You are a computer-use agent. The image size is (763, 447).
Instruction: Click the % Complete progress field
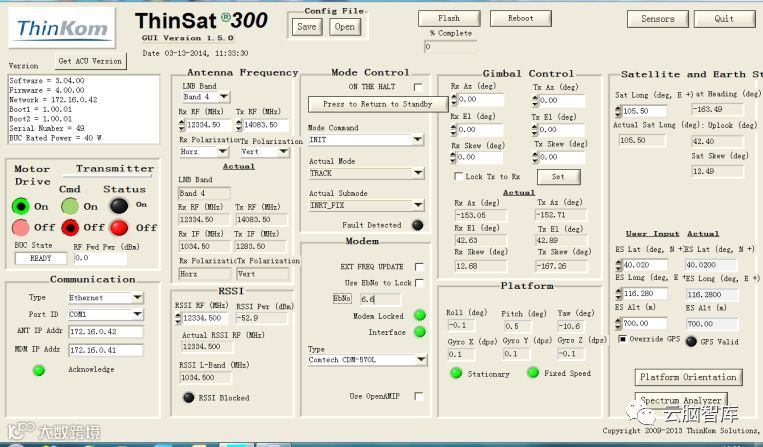point(450,47)
